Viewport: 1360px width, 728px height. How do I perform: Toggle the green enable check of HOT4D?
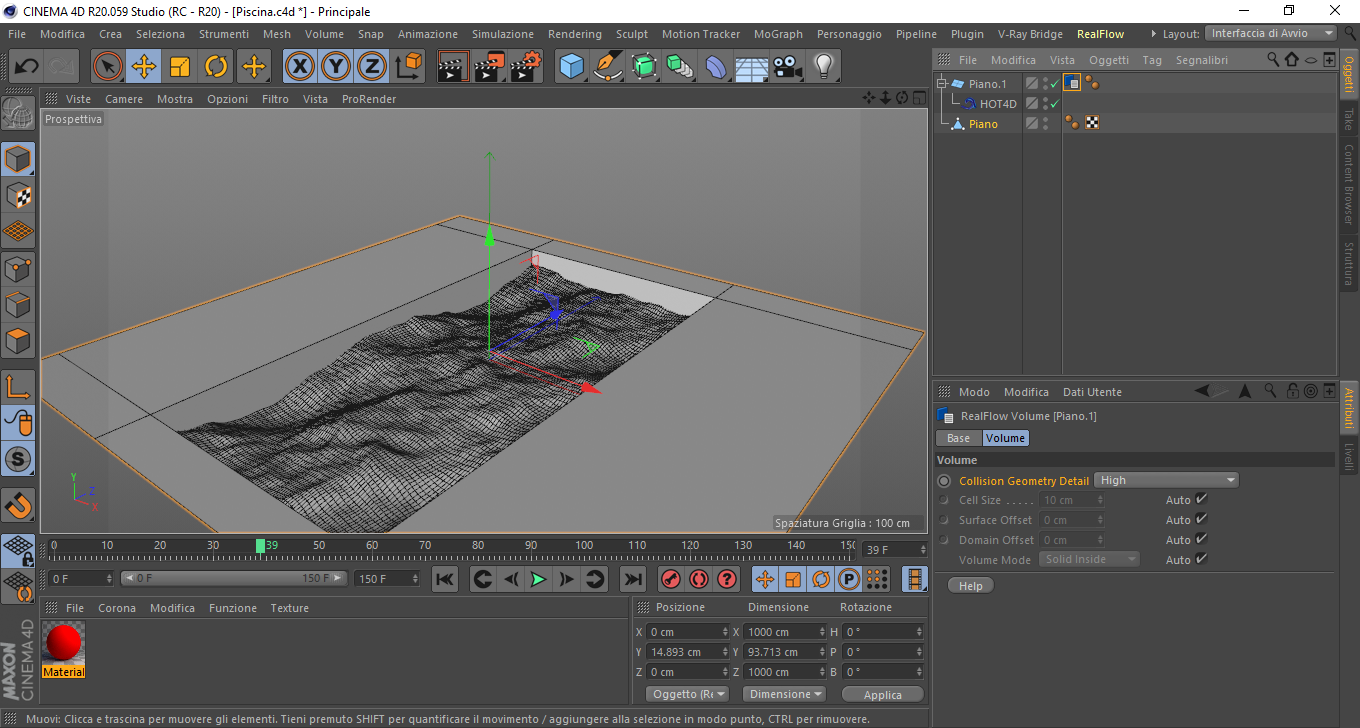click(1054, 104)
